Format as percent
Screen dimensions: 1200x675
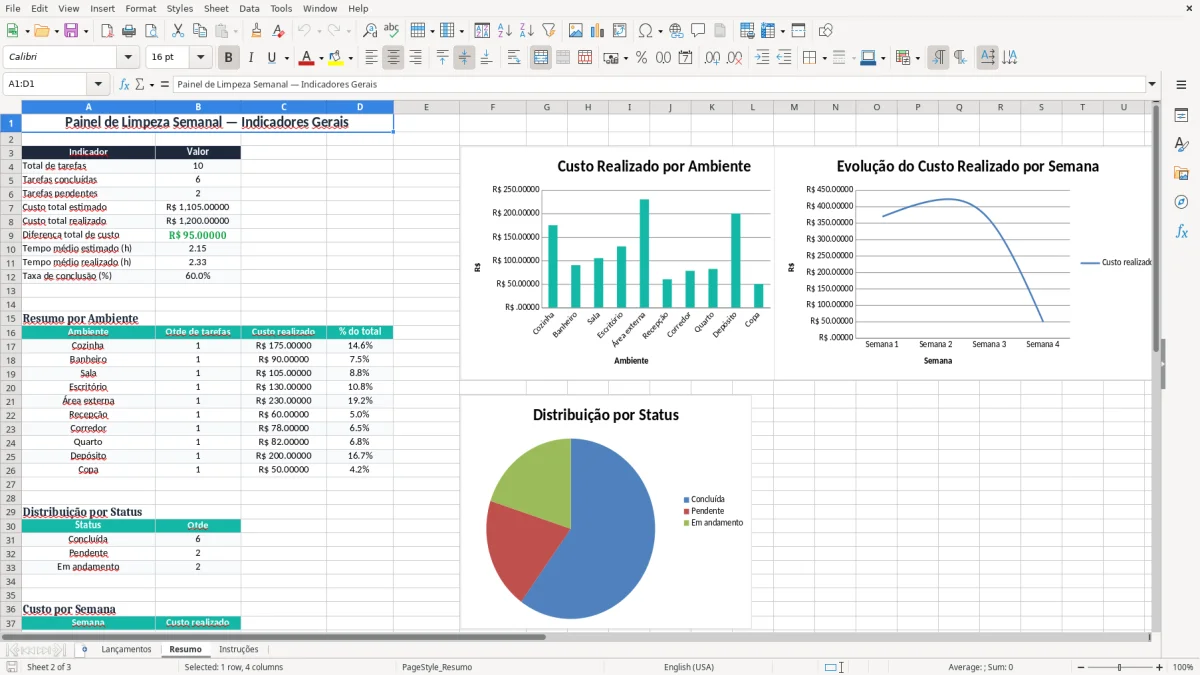(642, 58)
